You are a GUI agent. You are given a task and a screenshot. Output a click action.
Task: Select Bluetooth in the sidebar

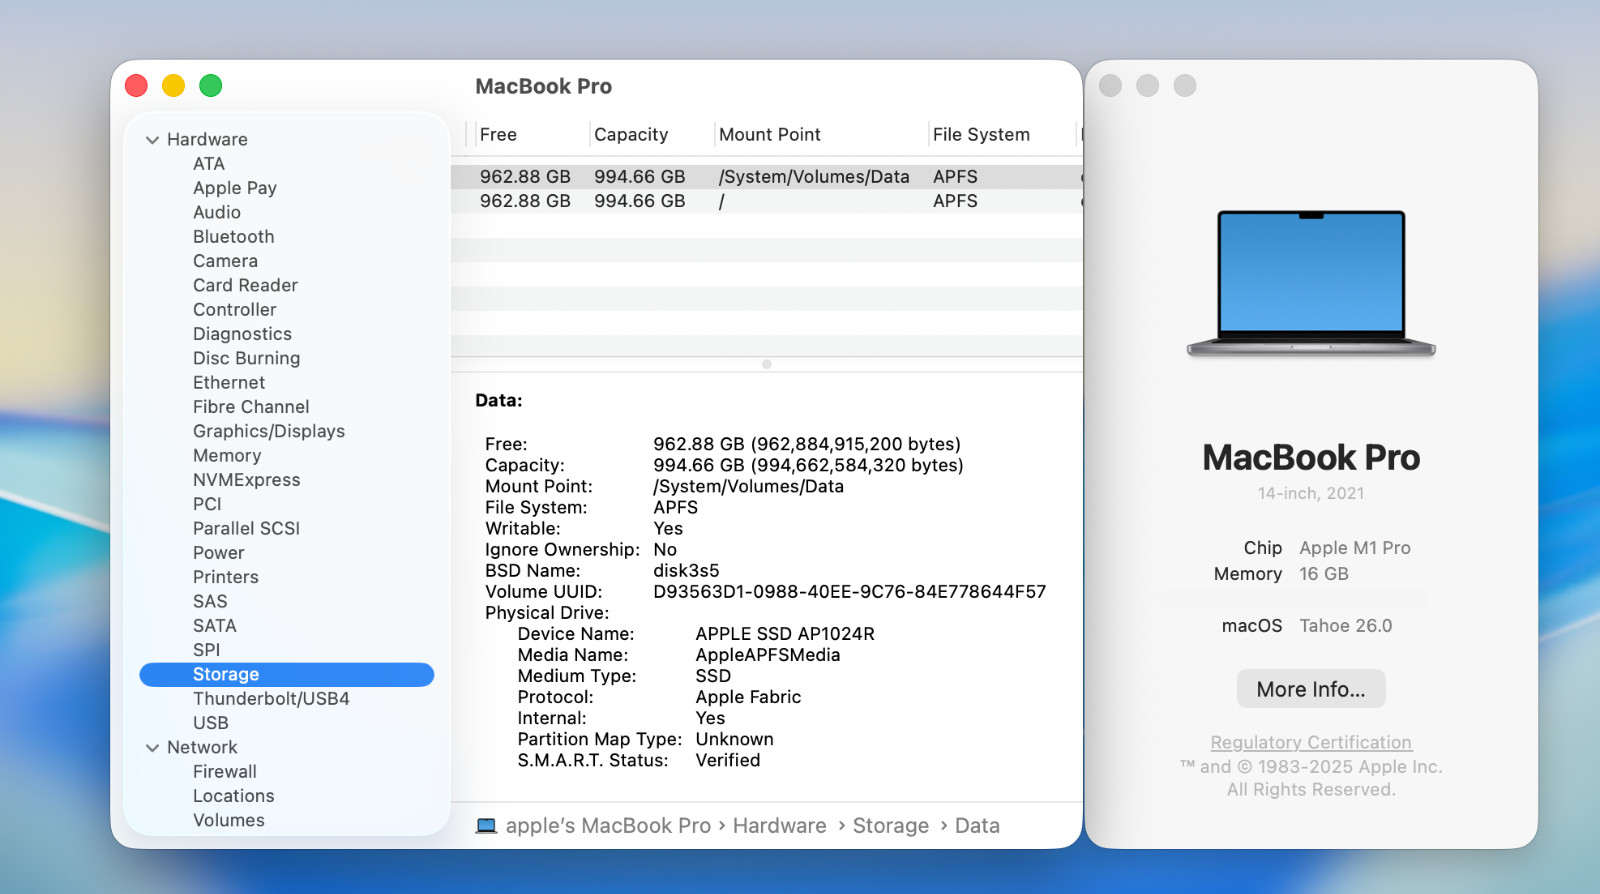point(234,237)
